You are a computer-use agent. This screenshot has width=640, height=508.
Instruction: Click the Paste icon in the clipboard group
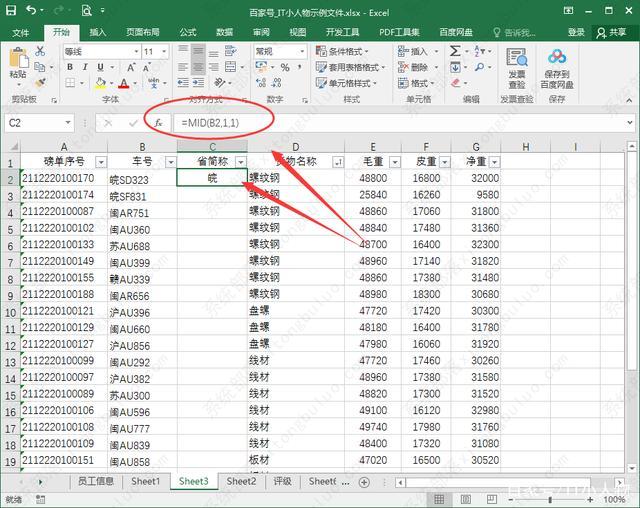point(17,62)
